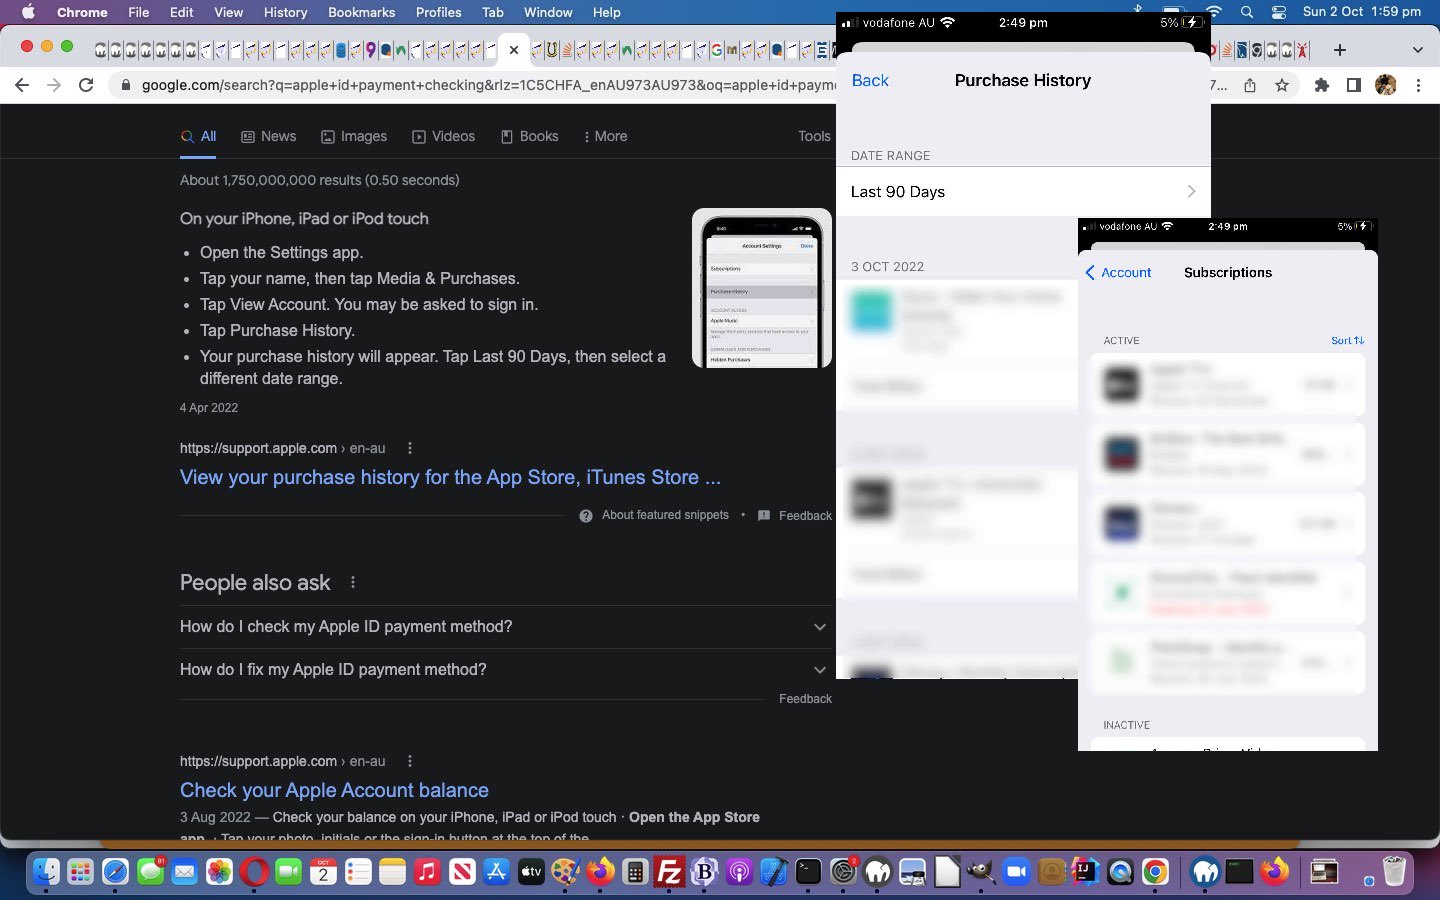1440x900 pixels.
Task: Open a new Chrome tab
Action: click(x=1340, y=49)
